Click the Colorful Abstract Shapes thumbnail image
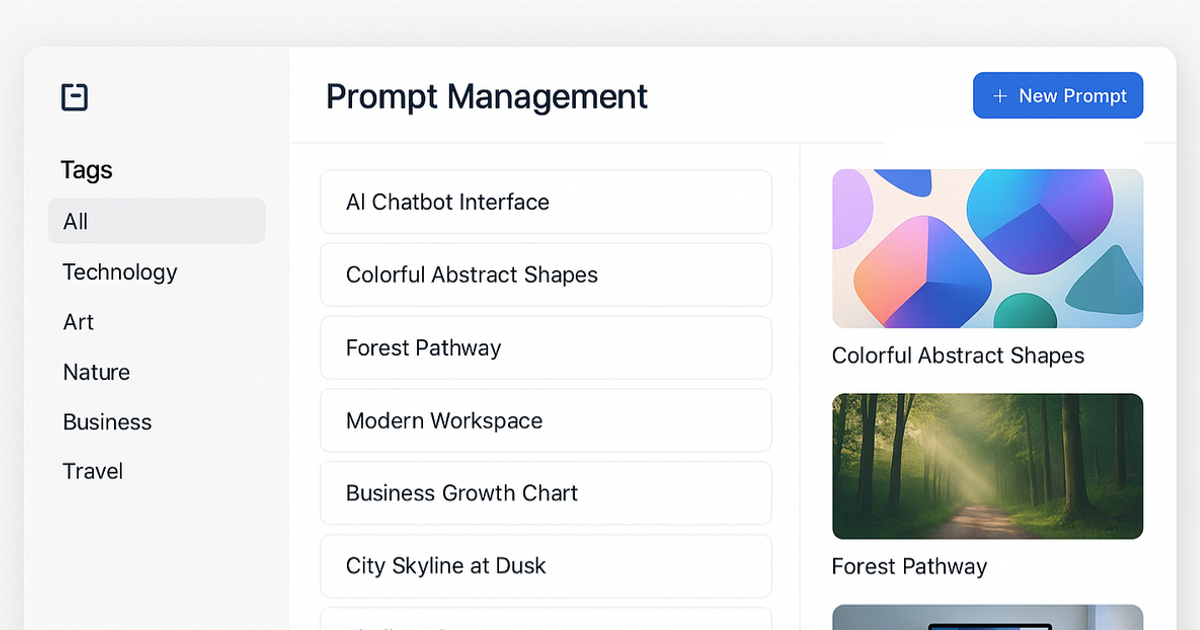This screenshot has width=1200, height=630. coord(988,249)
